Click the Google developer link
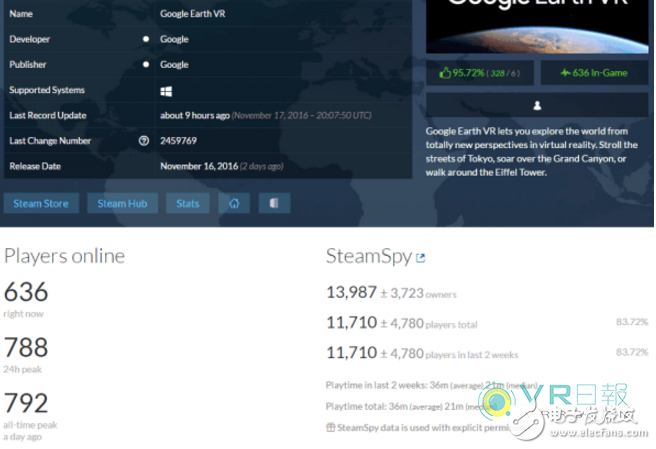This screenshot has width=656, height=449. click(174, 39)
